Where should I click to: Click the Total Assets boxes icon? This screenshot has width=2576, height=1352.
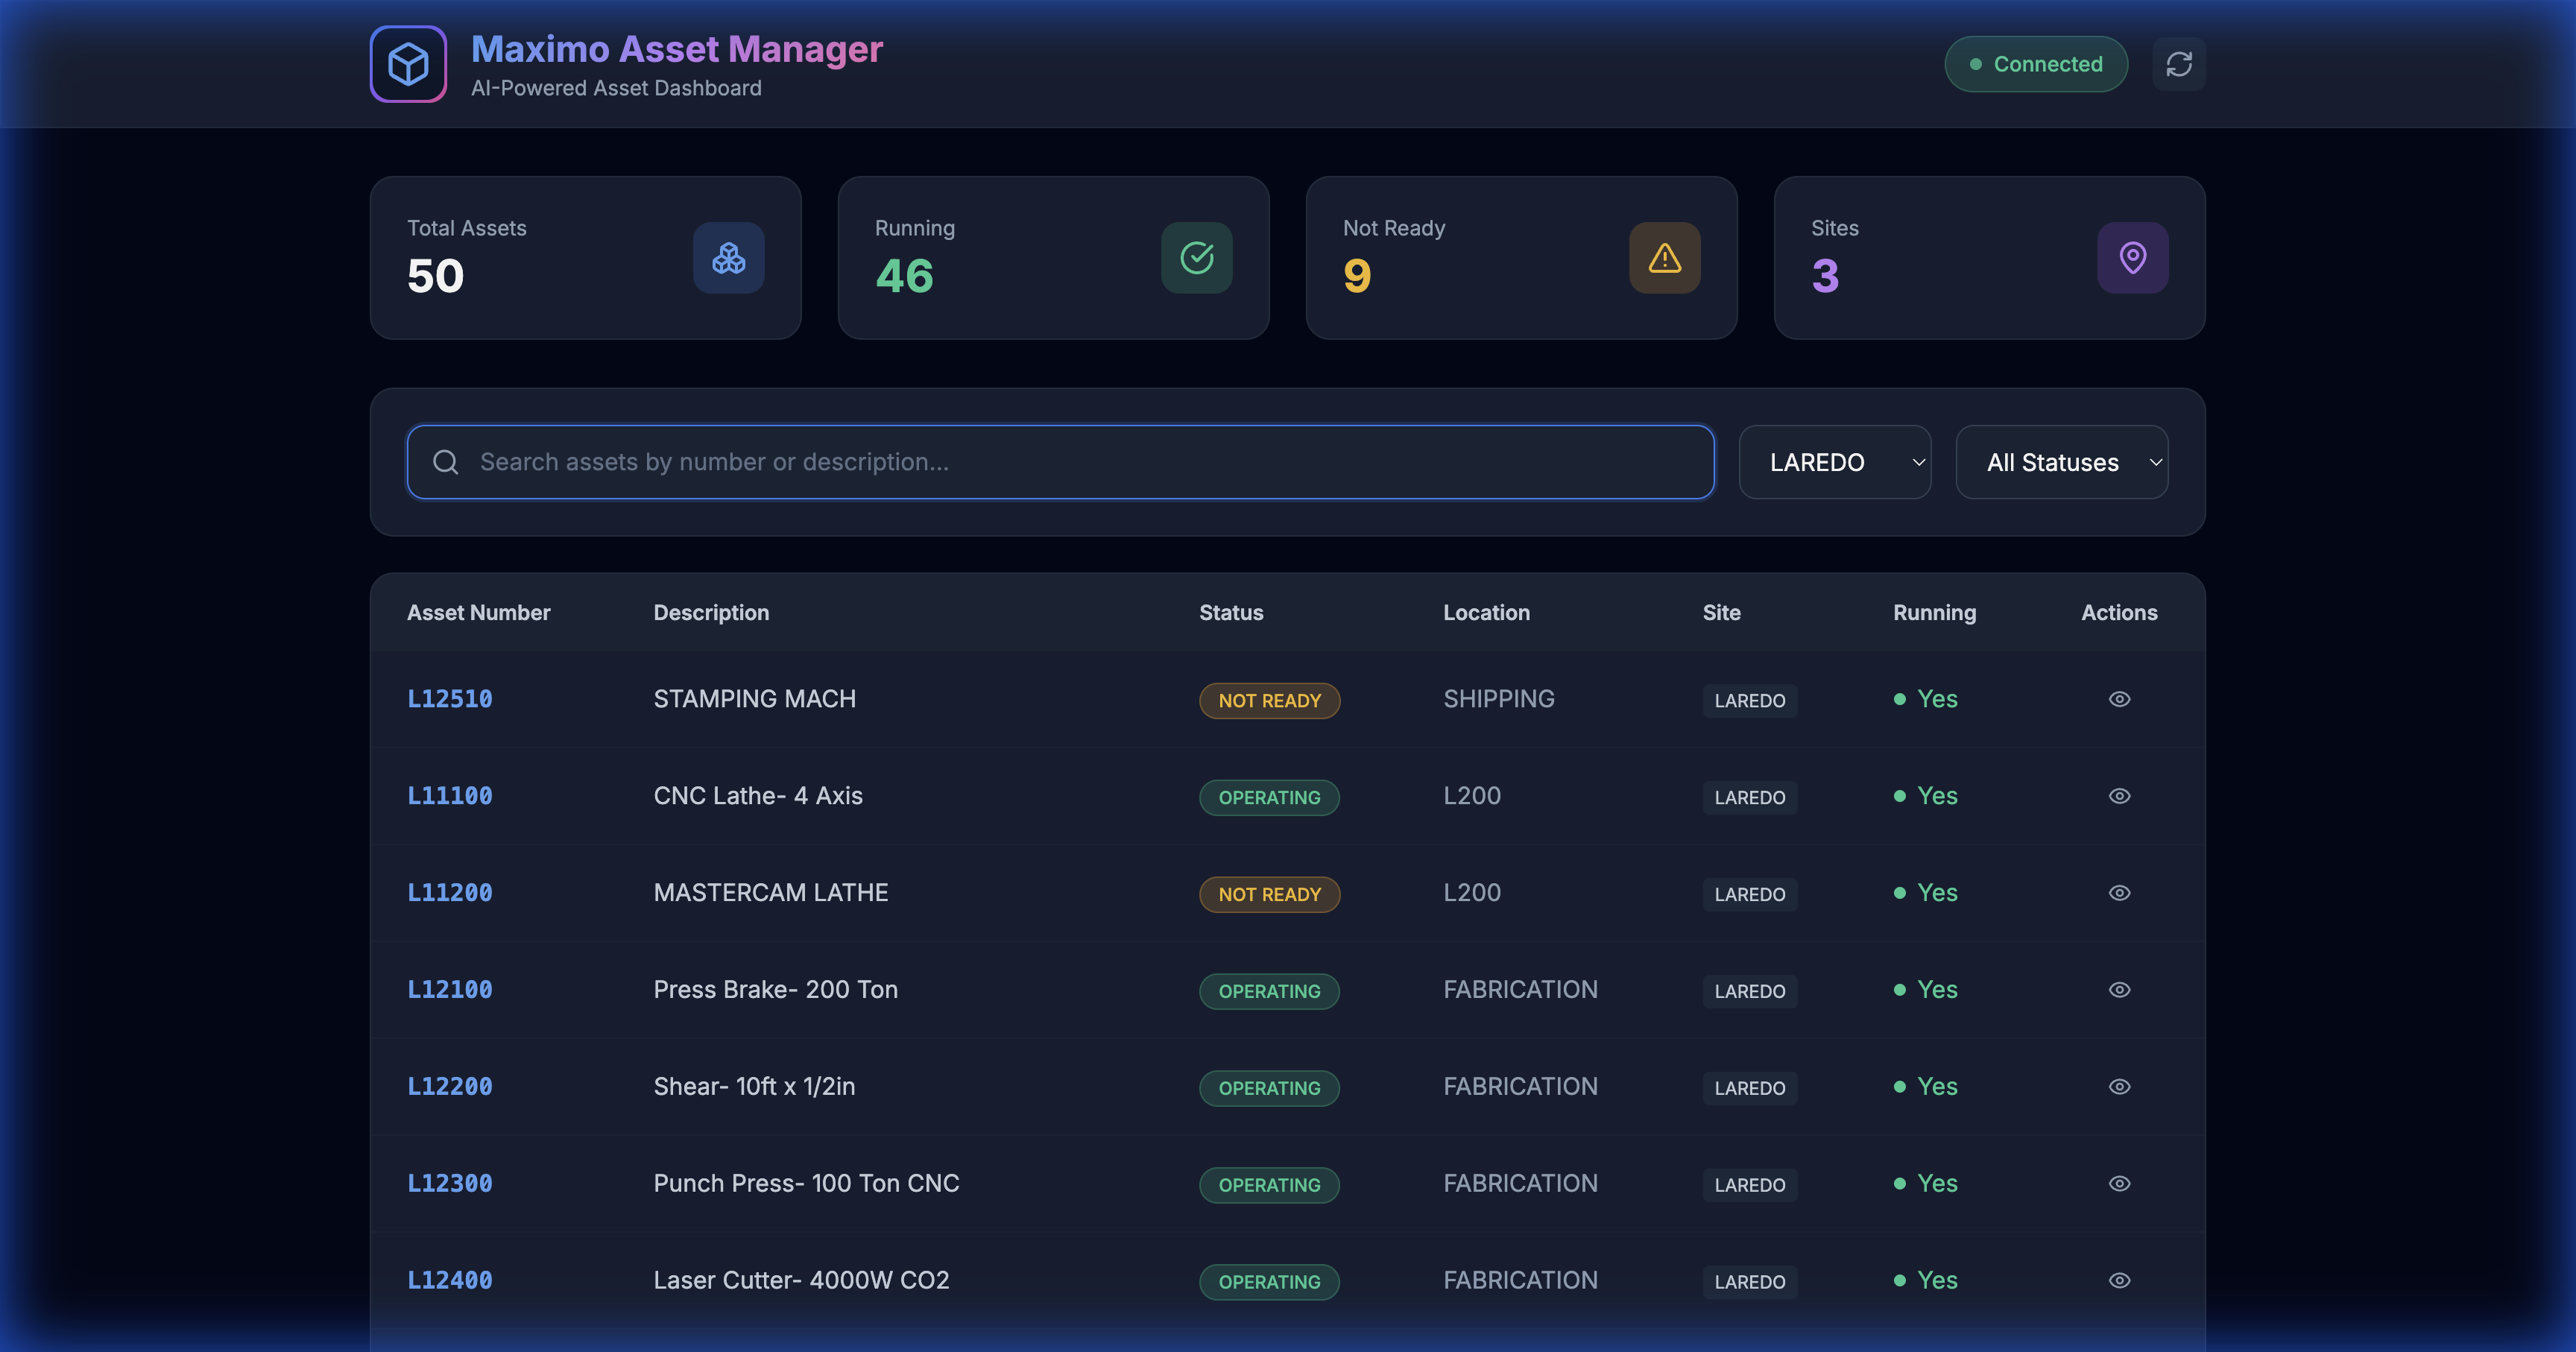pos(728,258)
